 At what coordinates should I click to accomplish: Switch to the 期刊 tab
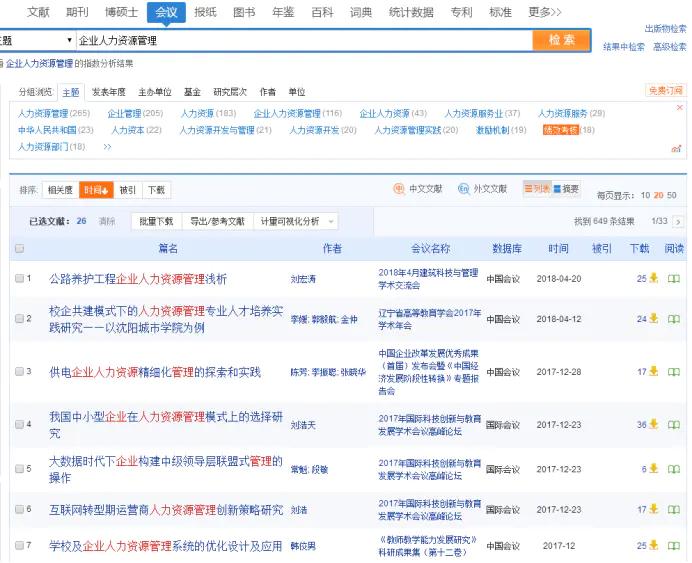click(77, 12)
